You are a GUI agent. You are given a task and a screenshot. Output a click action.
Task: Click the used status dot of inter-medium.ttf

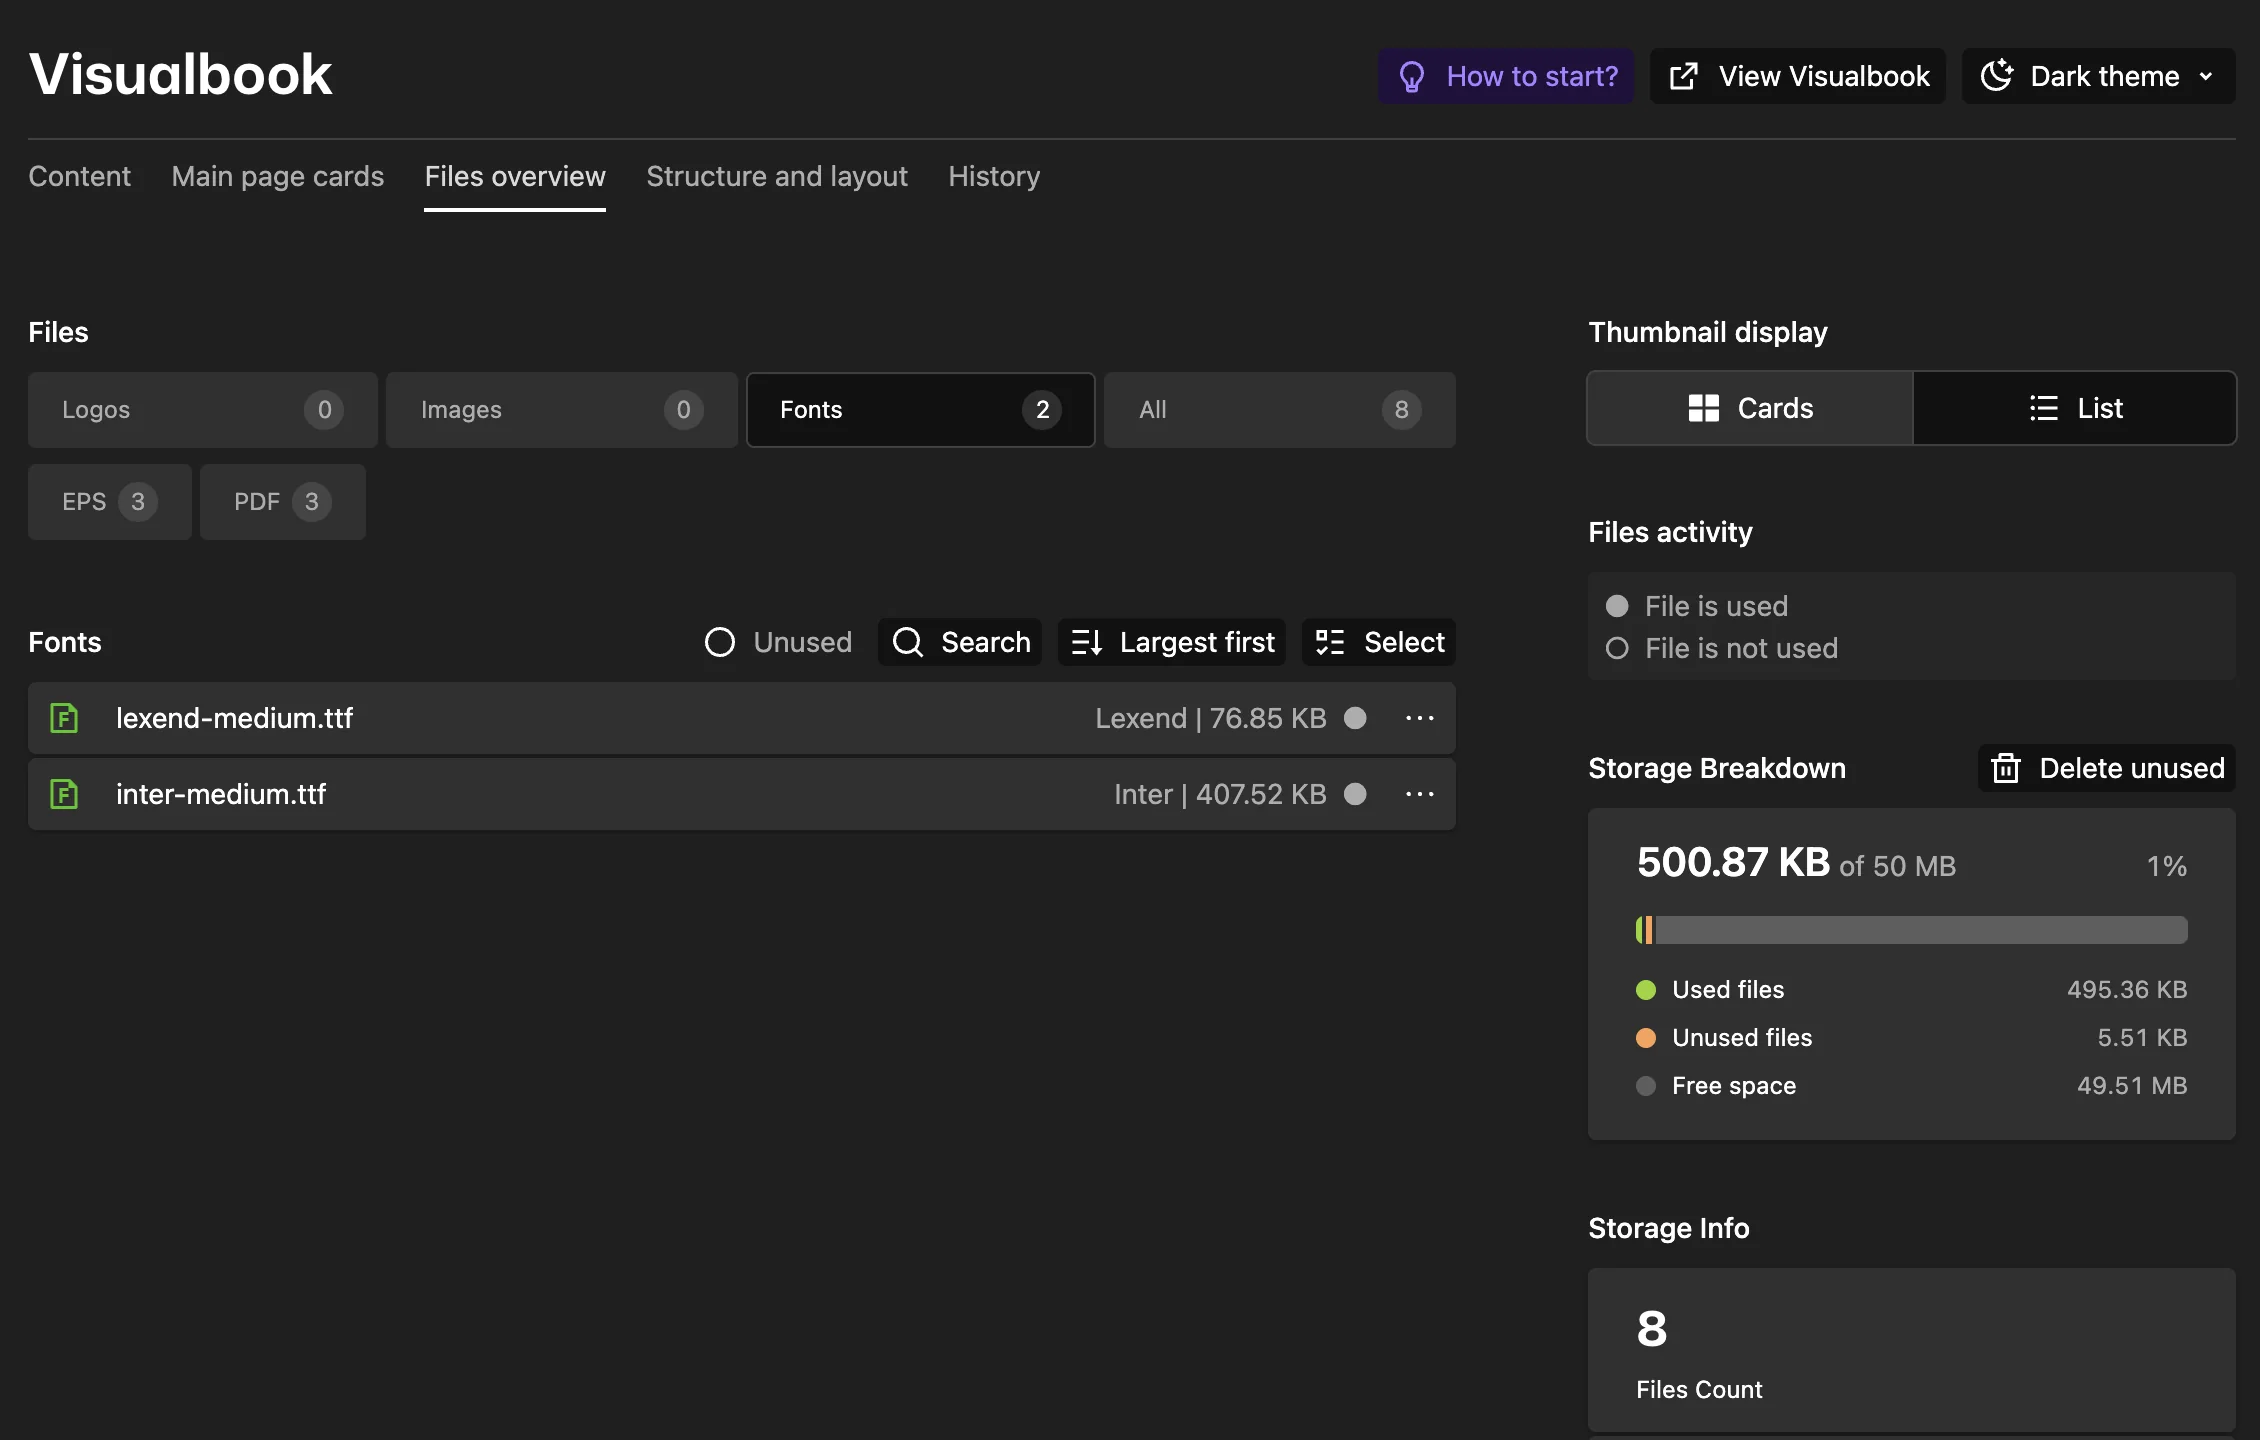pos(1355,794)
